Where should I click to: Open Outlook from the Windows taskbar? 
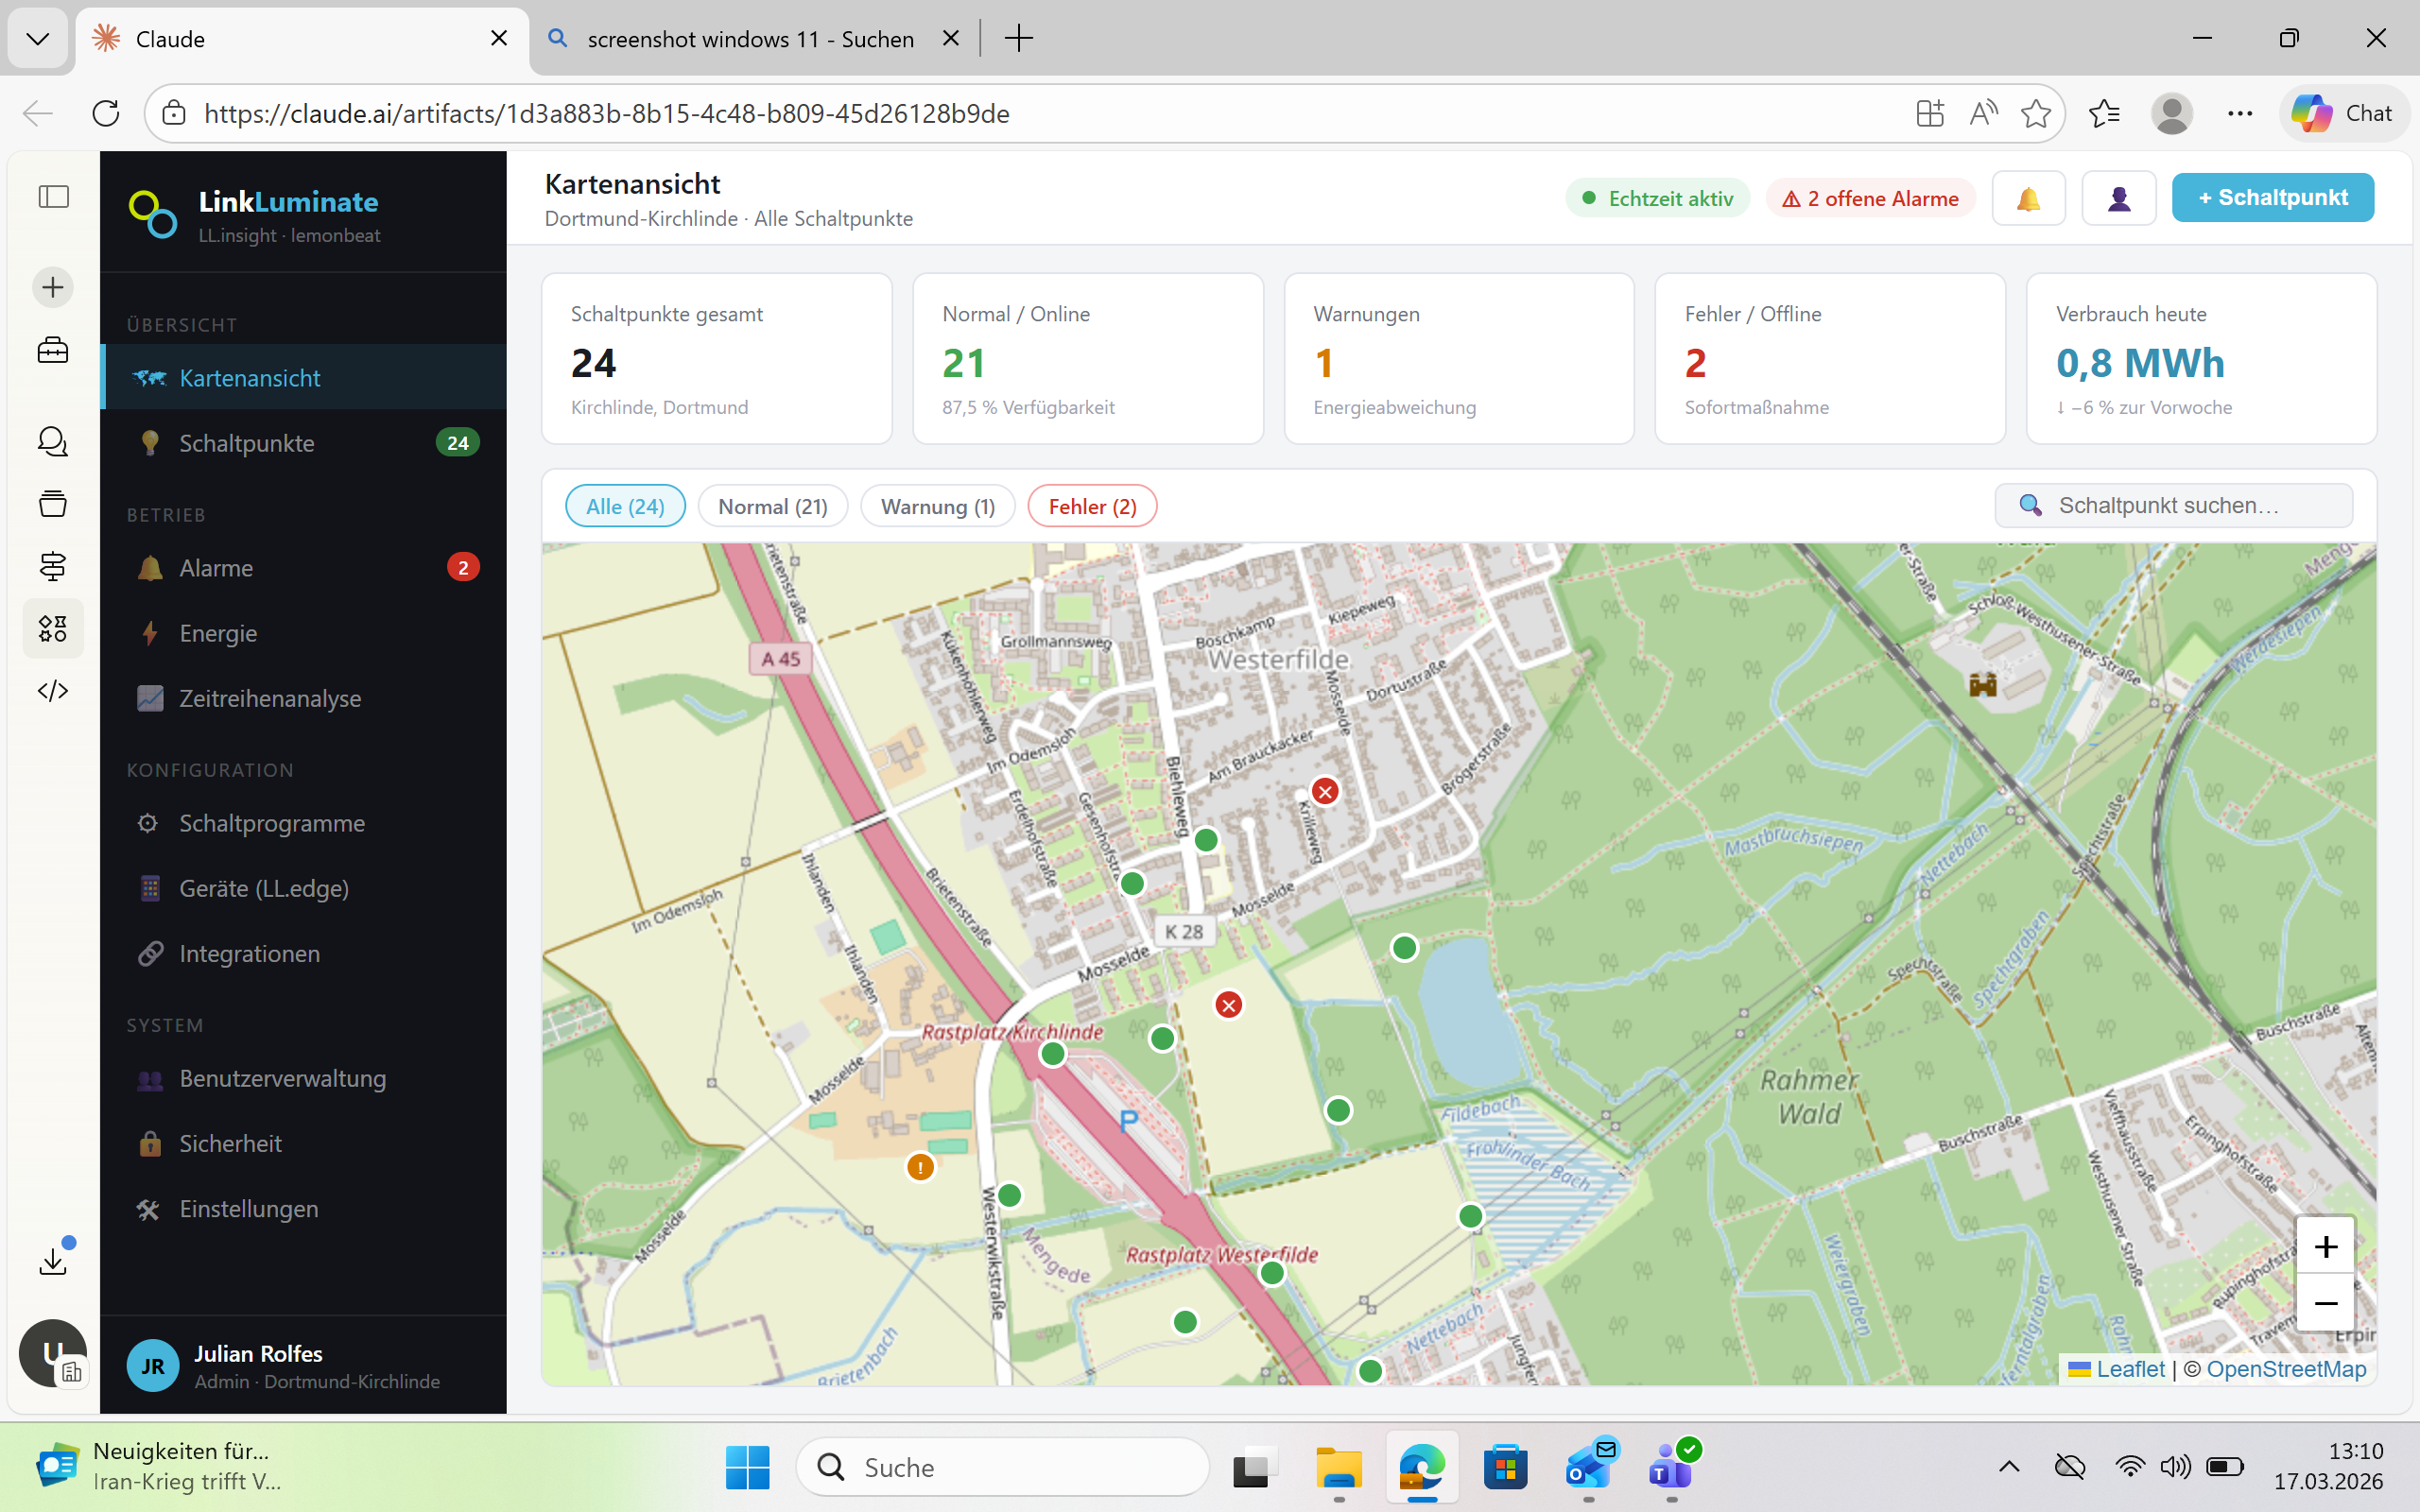[x=1590, y=1466]
